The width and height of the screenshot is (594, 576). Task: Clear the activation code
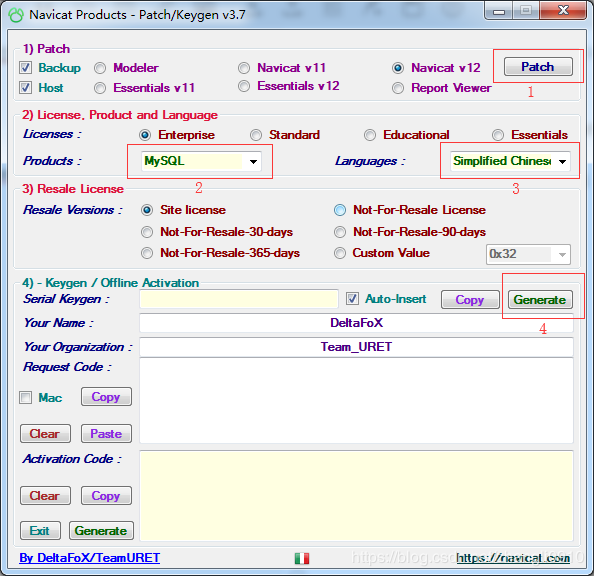45,496
